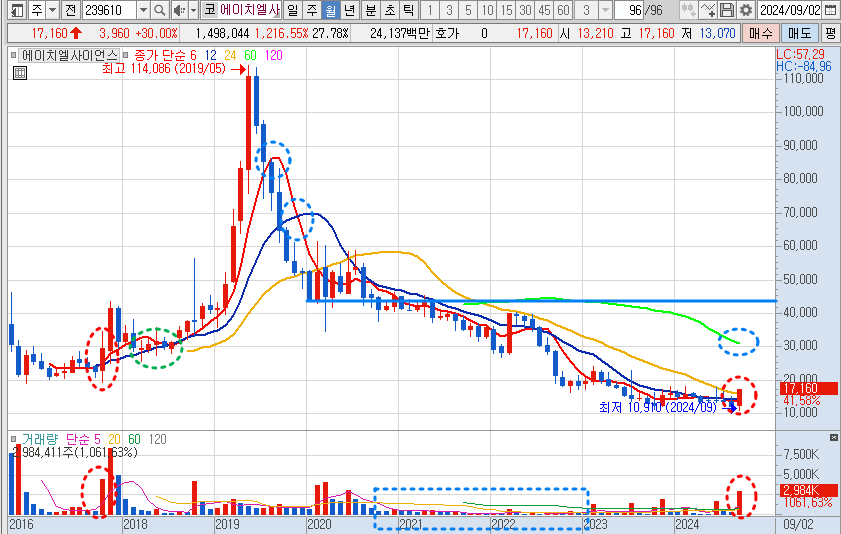Screen dimensions: 841x534
Task: Select the 15 interval preset
Action: tap(506, 10)
